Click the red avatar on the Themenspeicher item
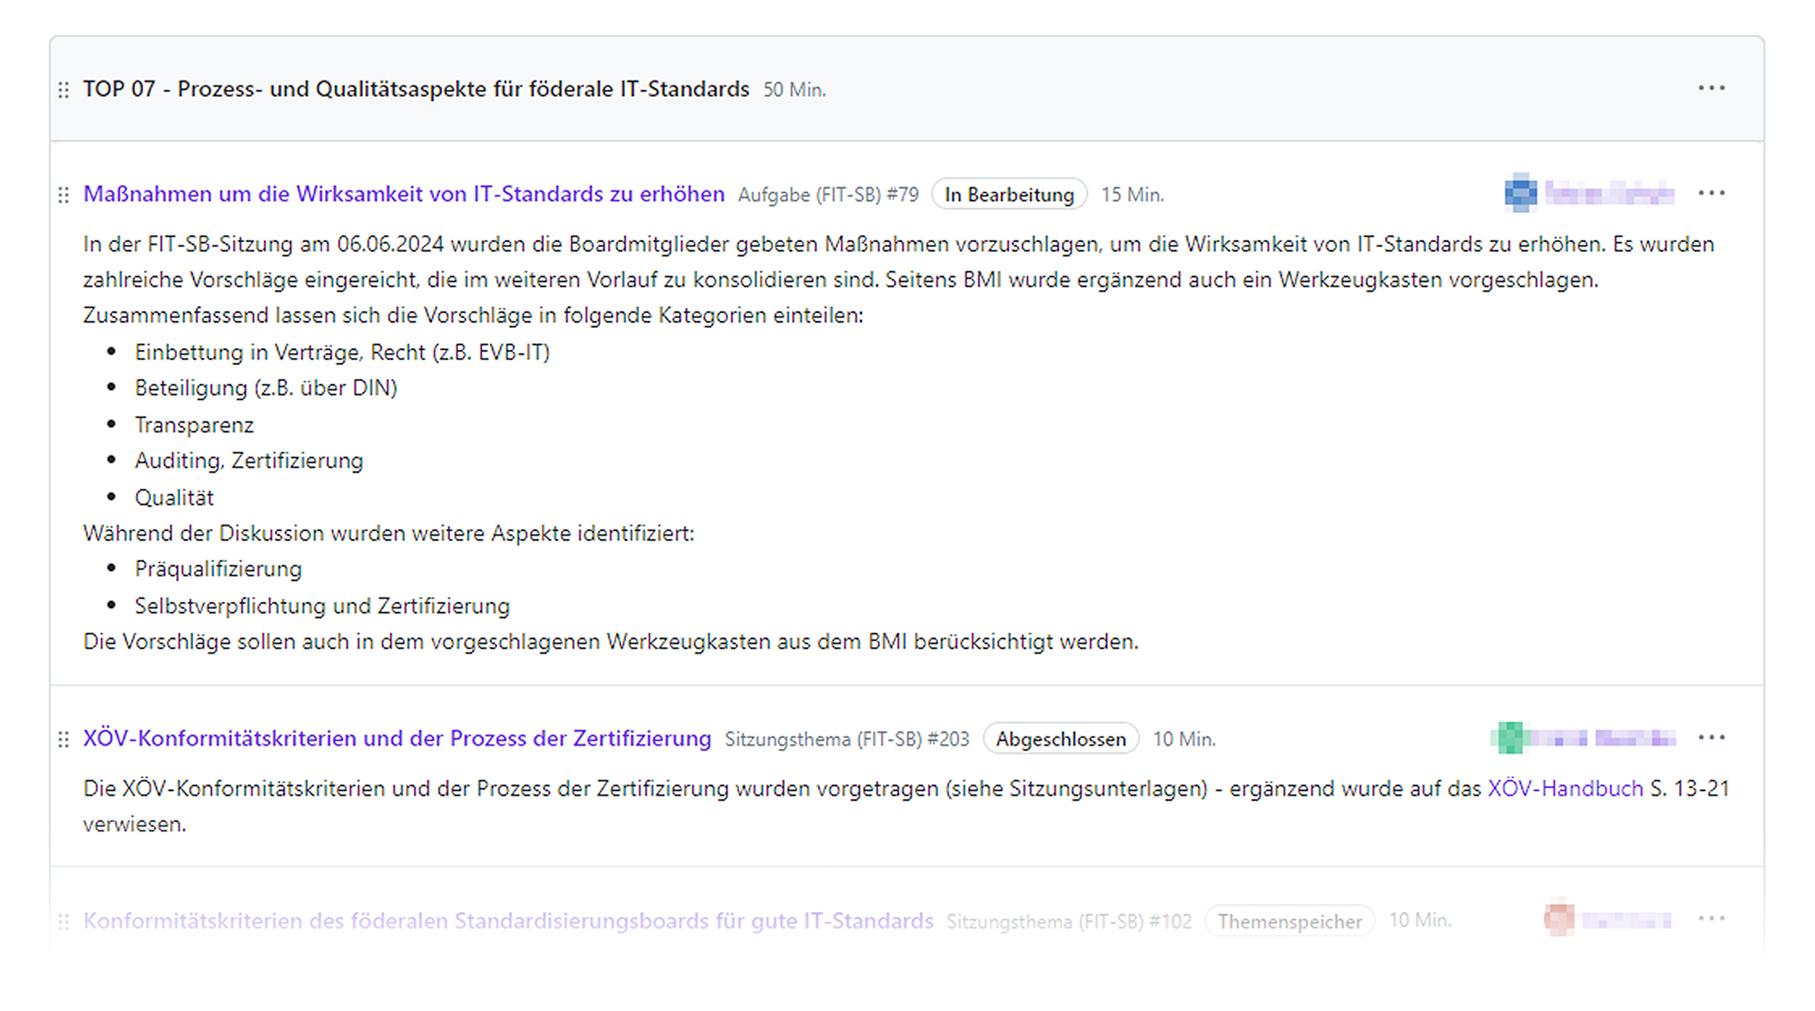 (1558, 919)
